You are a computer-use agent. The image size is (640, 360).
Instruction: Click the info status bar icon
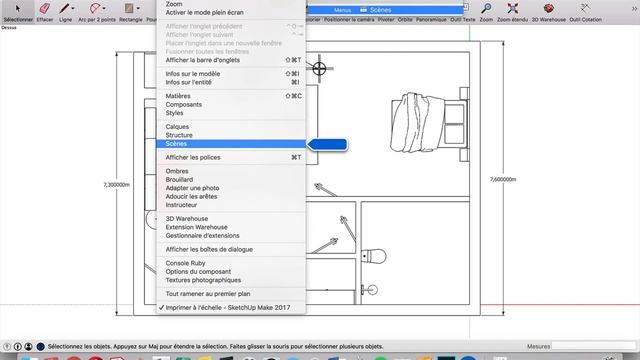[x=18, y=346]
